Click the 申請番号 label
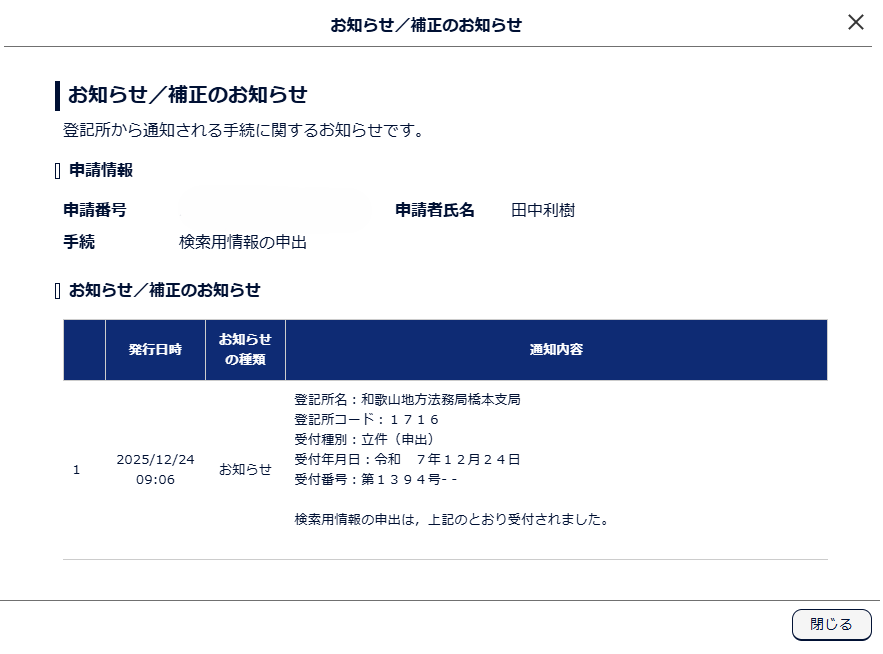Screen dimensions: 883x654 (x=95, y=211)
